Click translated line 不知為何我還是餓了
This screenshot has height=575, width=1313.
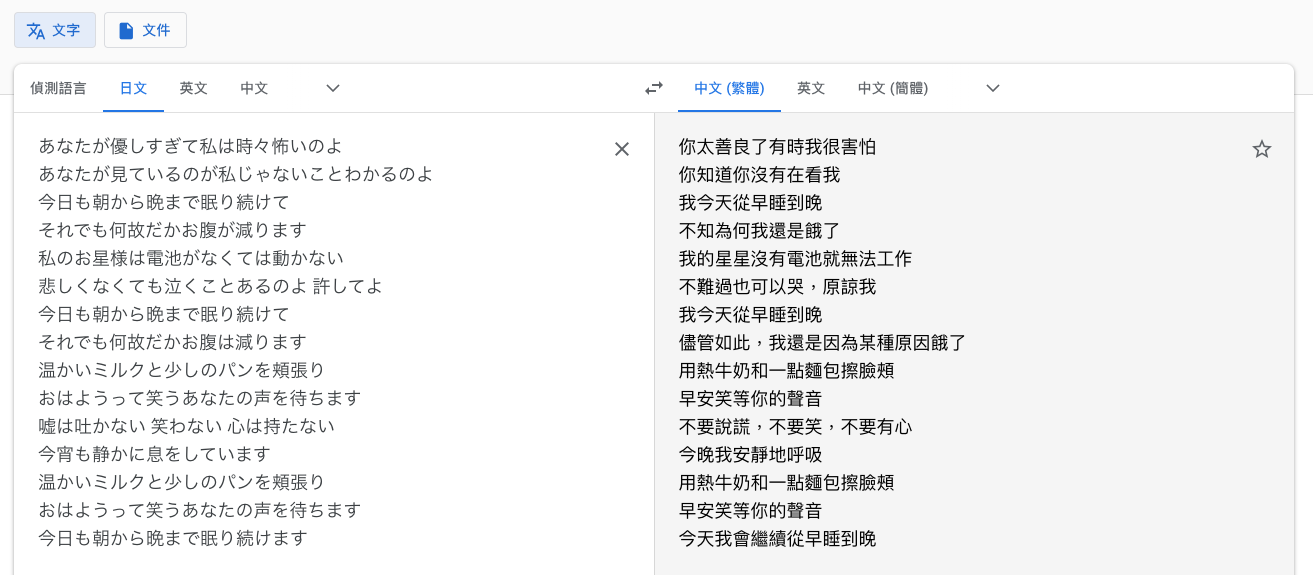[x=759, y=231]
